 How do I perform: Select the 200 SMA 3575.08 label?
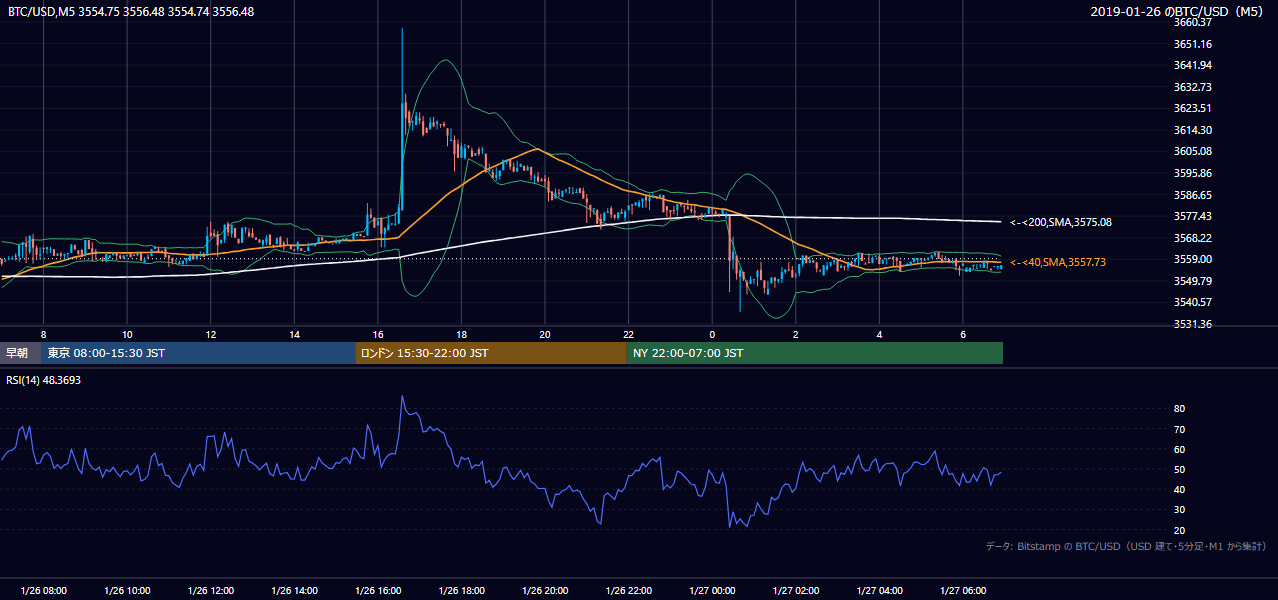click(1061, 222)
